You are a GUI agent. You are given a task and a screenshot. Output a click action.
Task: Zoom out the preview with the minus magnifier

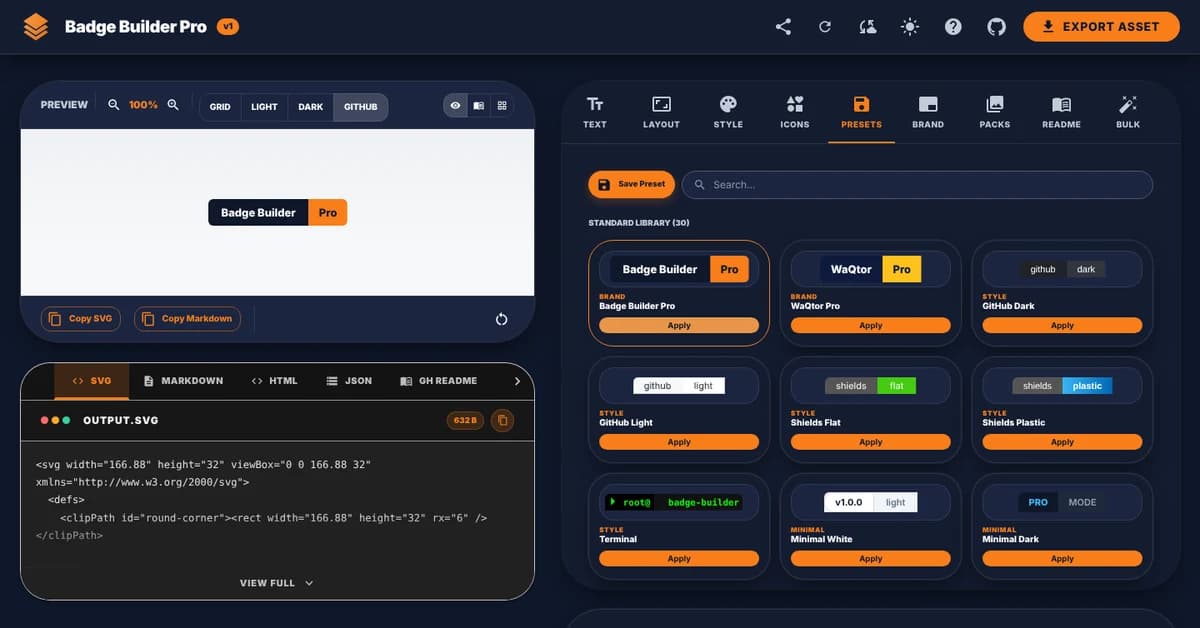[x=113, y=104]
